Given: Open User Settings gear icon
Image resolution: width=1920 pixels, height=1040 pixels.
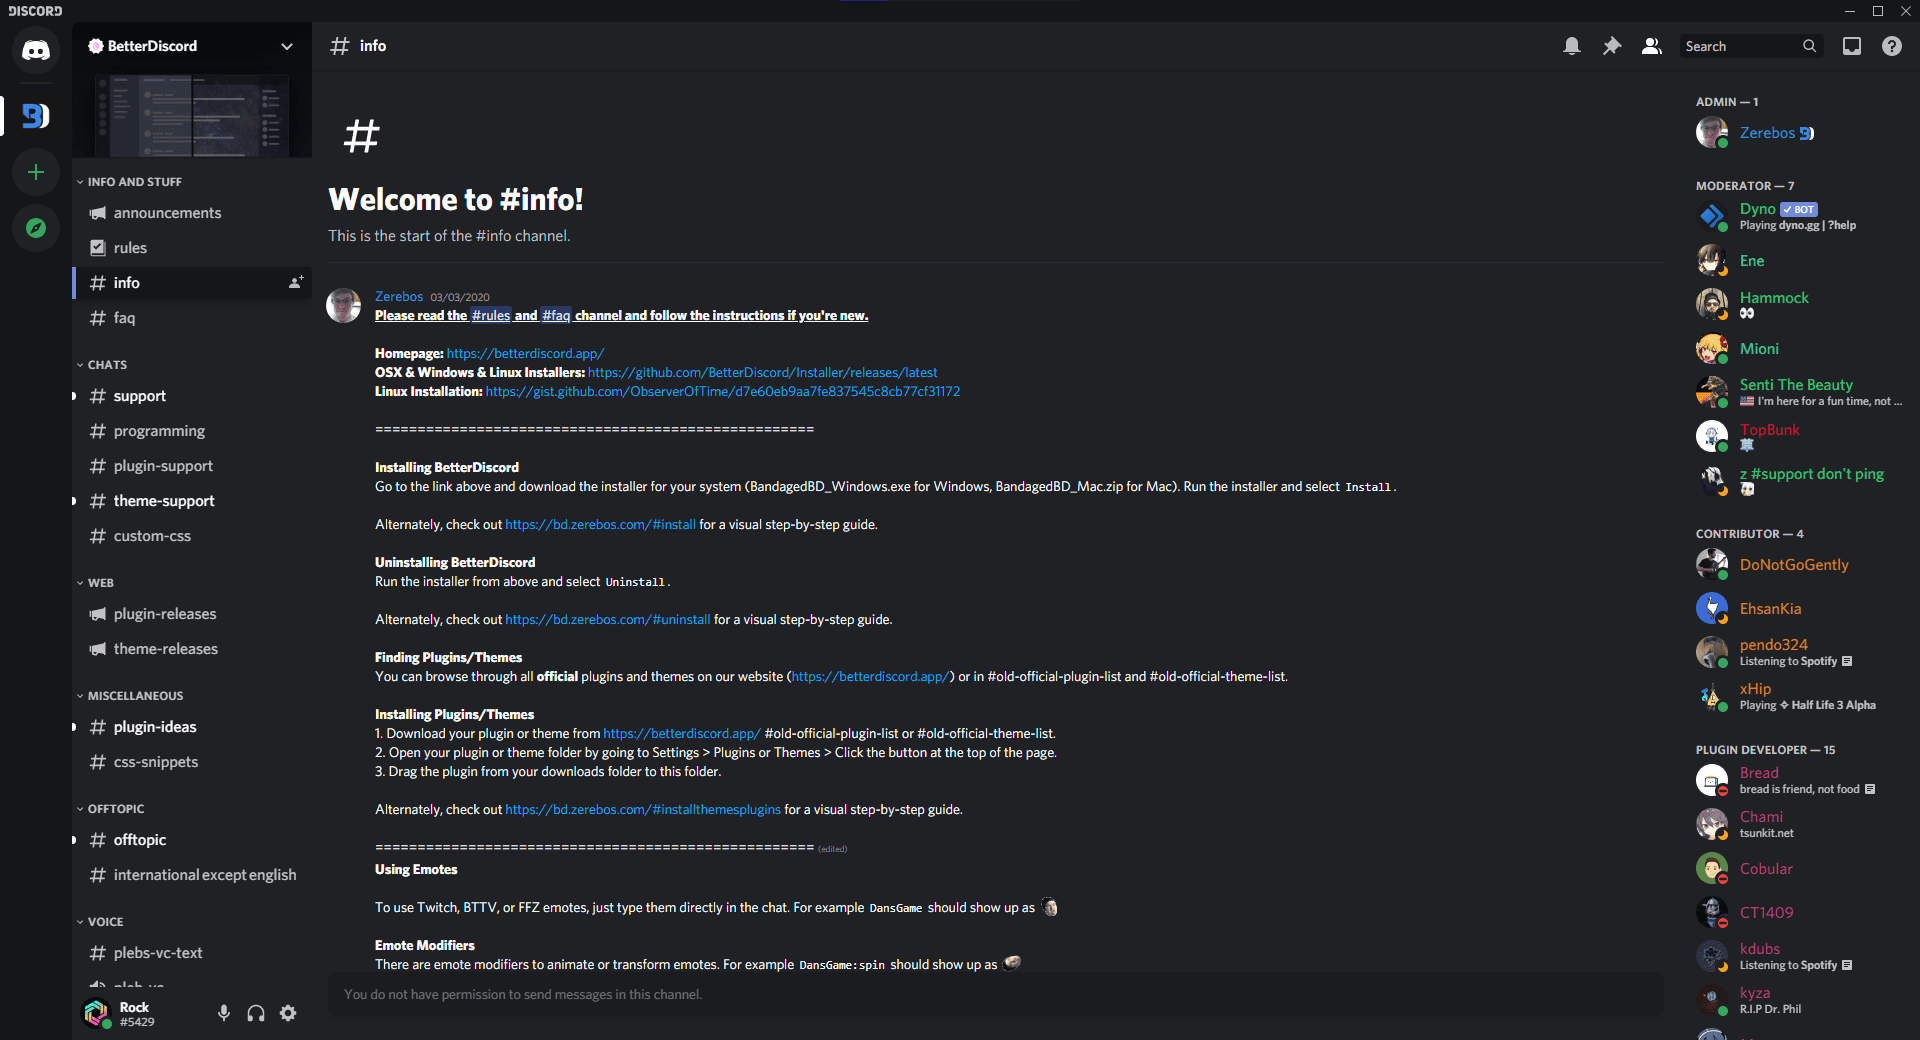Looking at the screenshot, I should point(288,1013).
